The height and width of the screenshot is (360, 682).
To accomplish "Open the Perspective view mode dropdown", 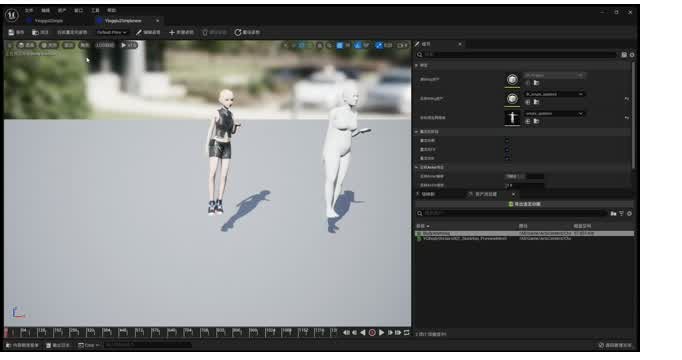I will pyautogui.click(x=26, y=45).
